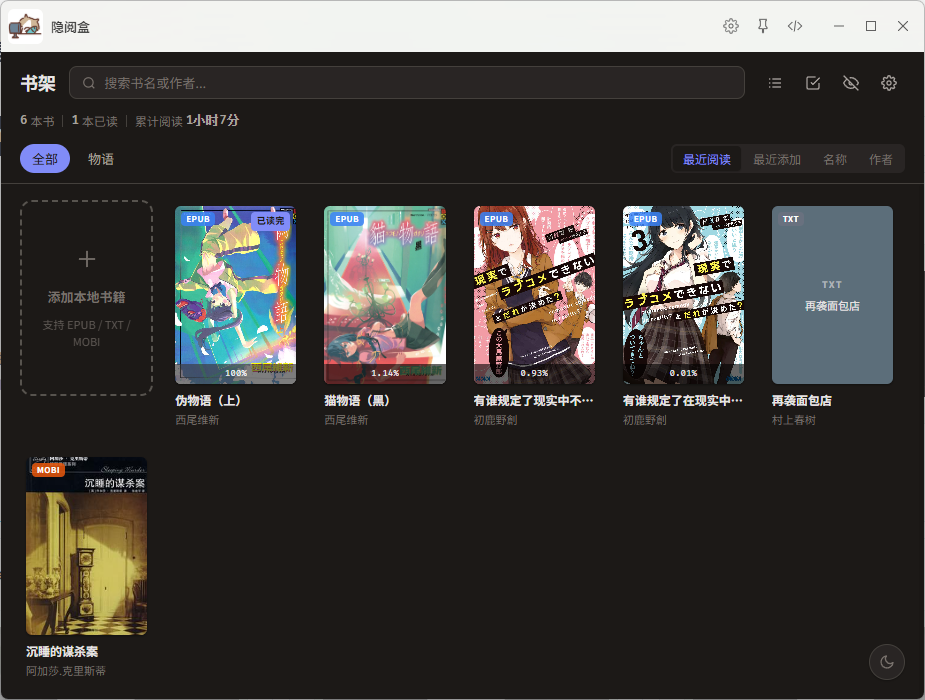The image size is (925, 700).
Task: Click 累计阅读 1小时7分 stat
Action: click(187, 121)
